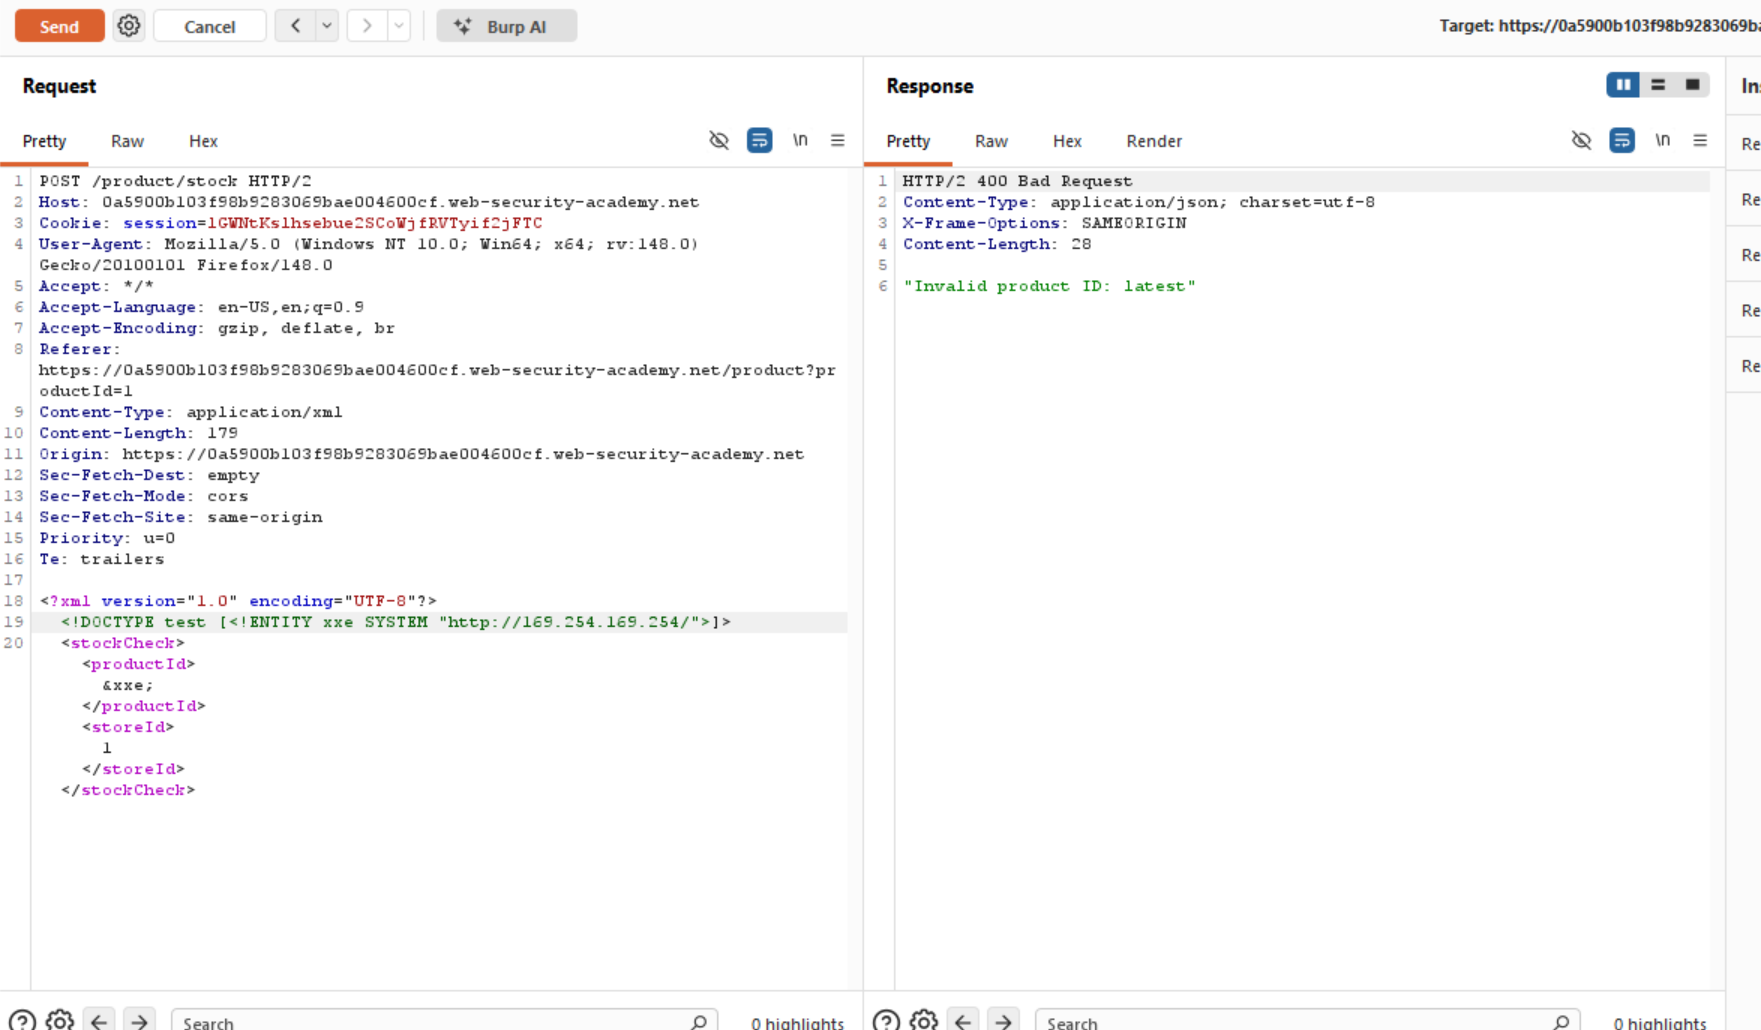
Task: Expand the back history dropdown arrow
Action: coord(327,26)
